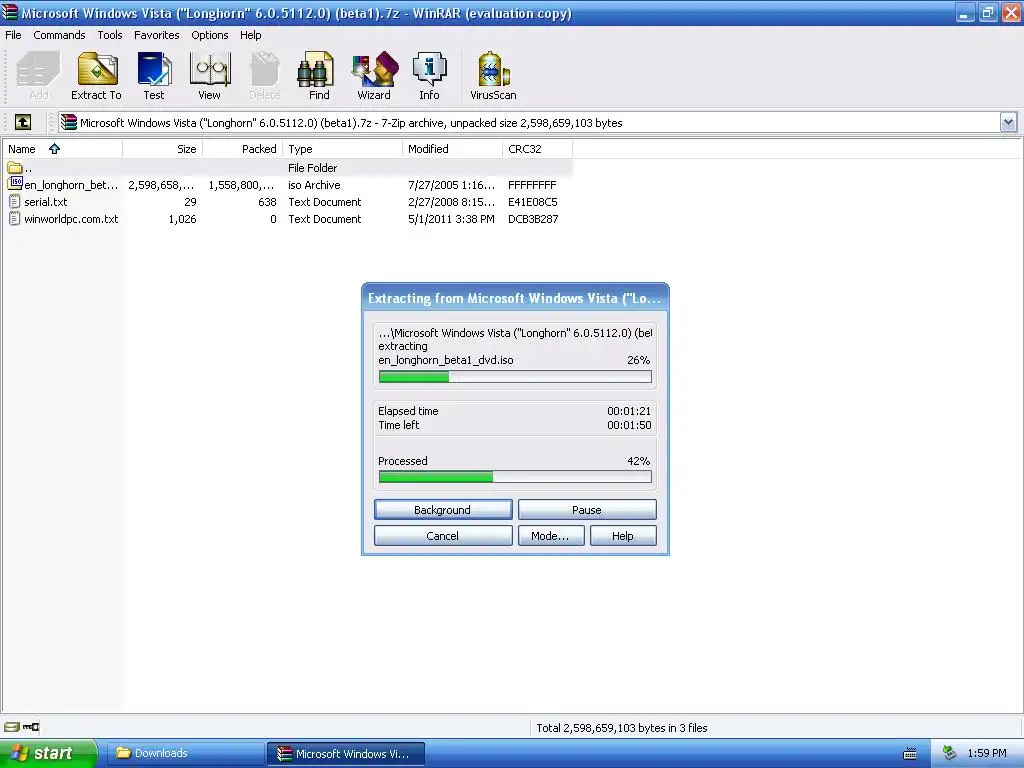
Task: Click the archive path address field
Action: [528, 123]
